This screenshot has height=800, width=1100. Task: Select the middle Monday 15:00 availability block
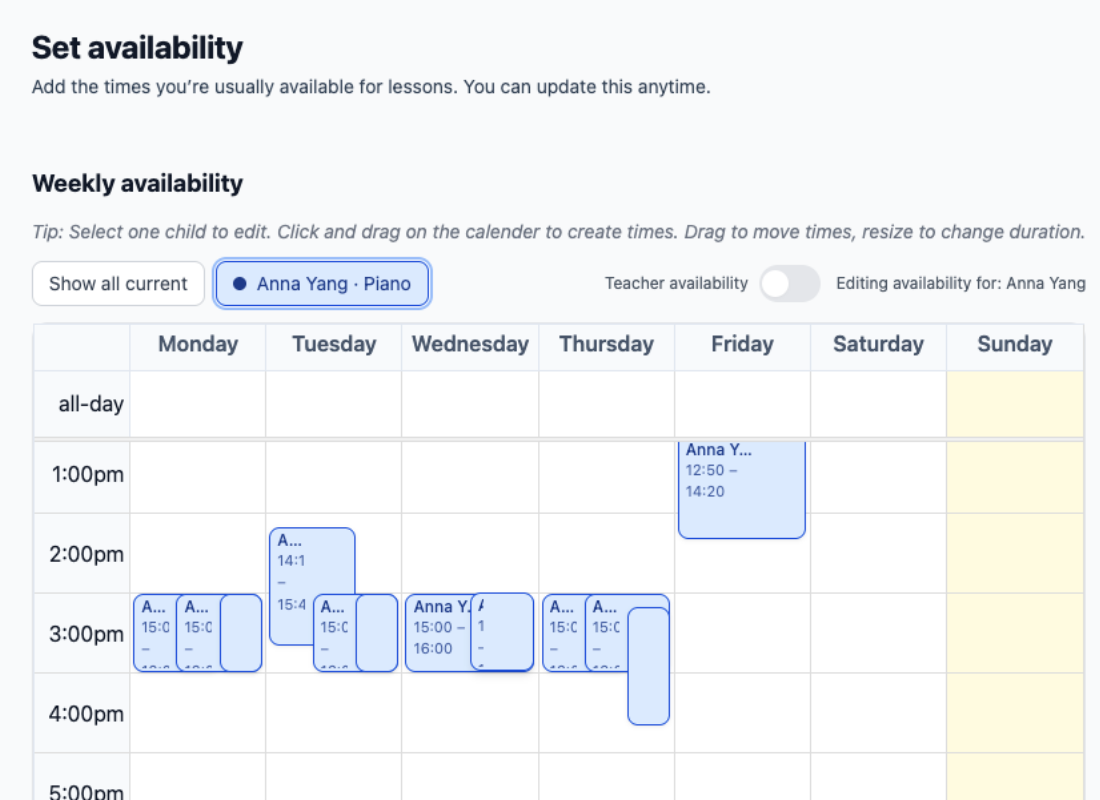196,630
